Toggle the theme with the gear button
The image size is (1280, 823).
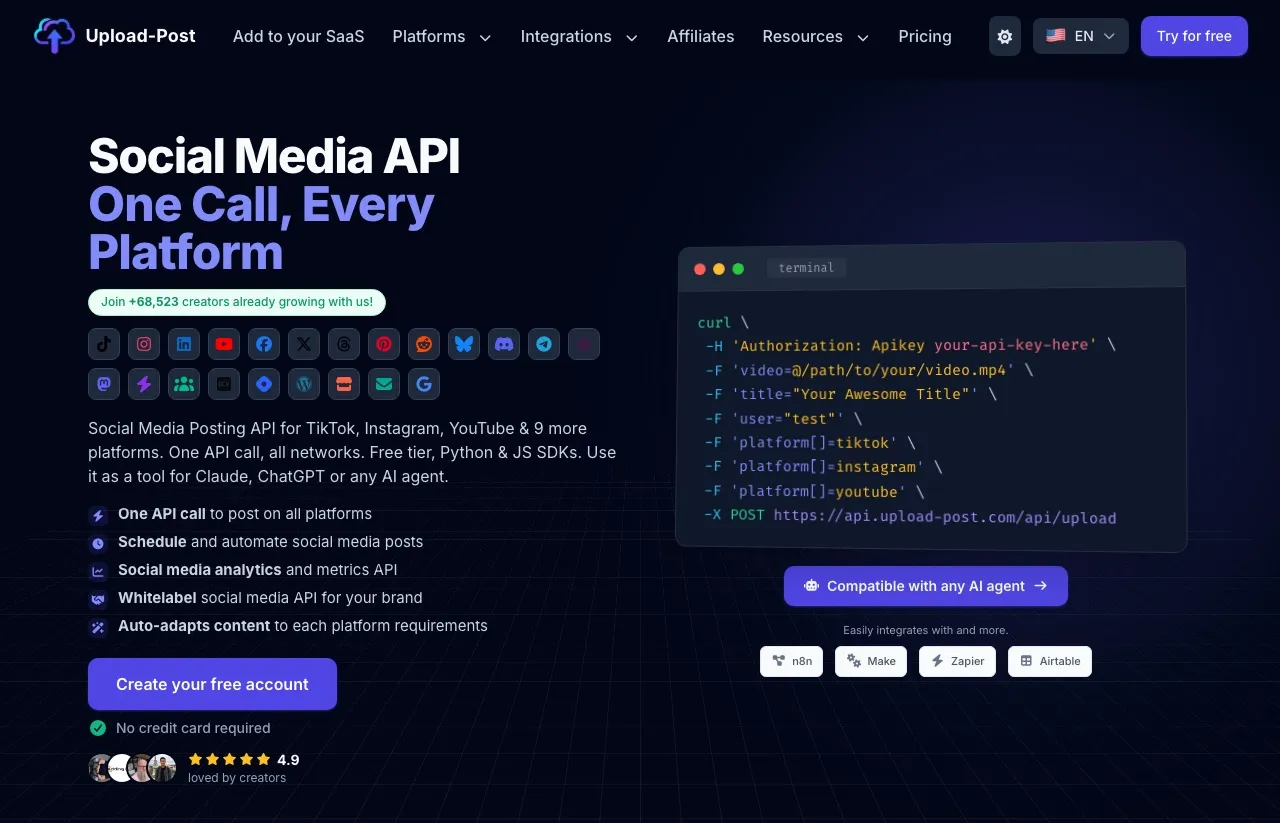(1005, 36)
